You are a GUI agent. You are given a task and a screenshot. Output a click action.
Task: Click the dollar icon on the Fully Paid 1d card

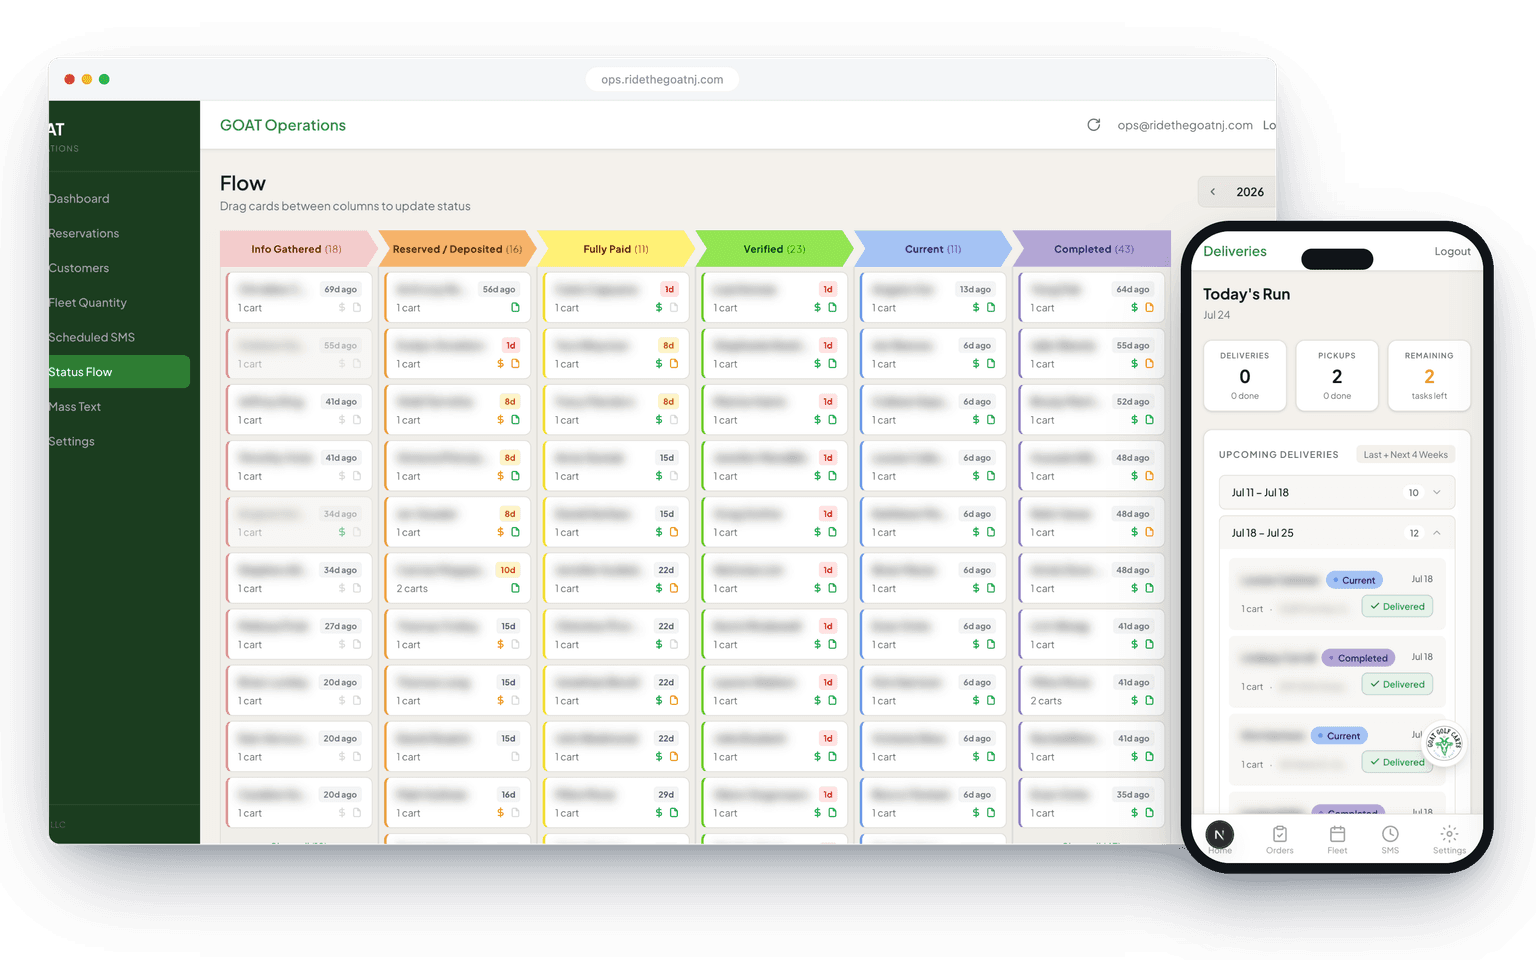[659, 308]
